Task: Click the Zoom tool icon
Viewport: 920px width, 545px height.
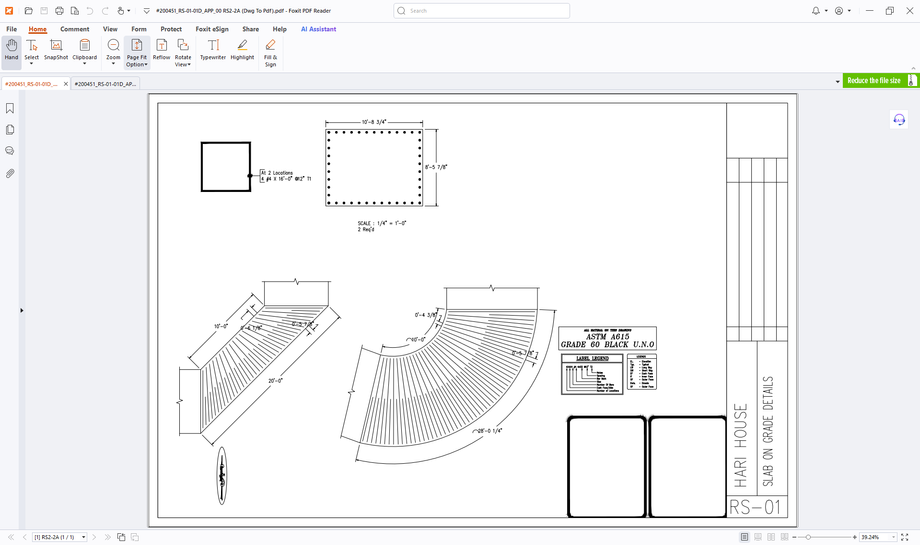Action: pos(113,46)
